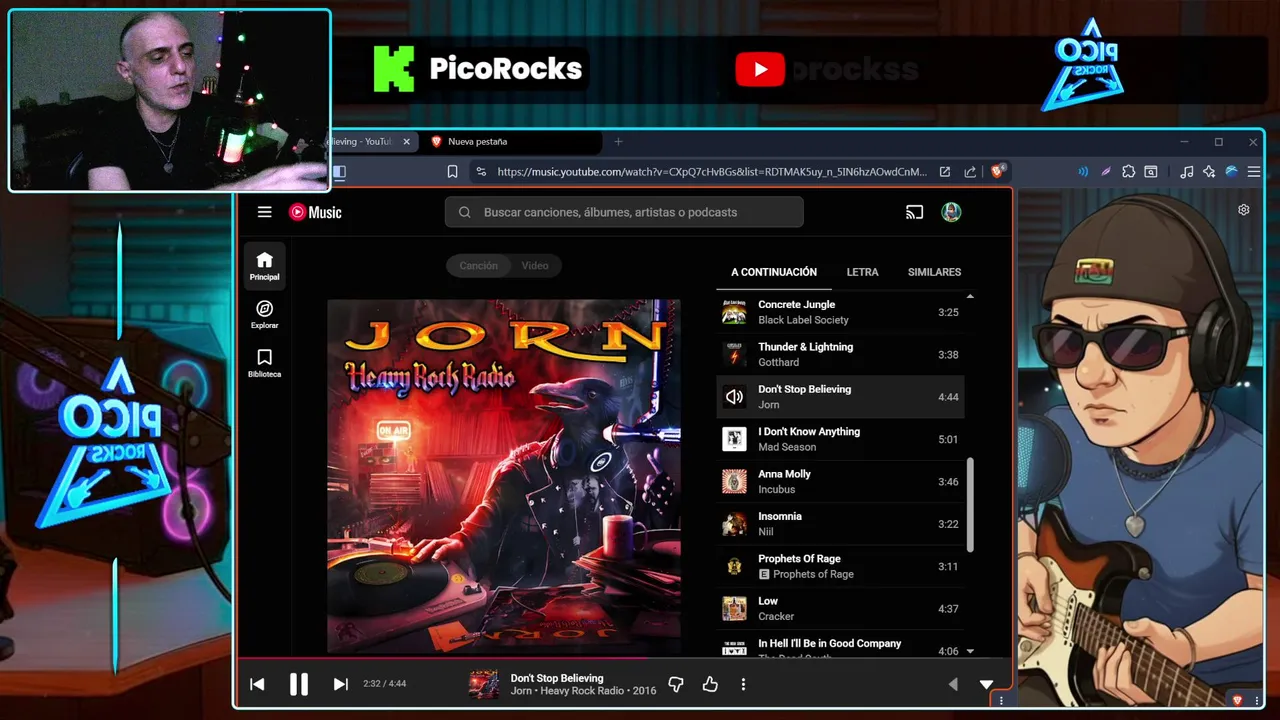Viewport: 1280px width, 720px height.
Task: Click the Anna Molly album thumbnail
Action: [734, 481]
